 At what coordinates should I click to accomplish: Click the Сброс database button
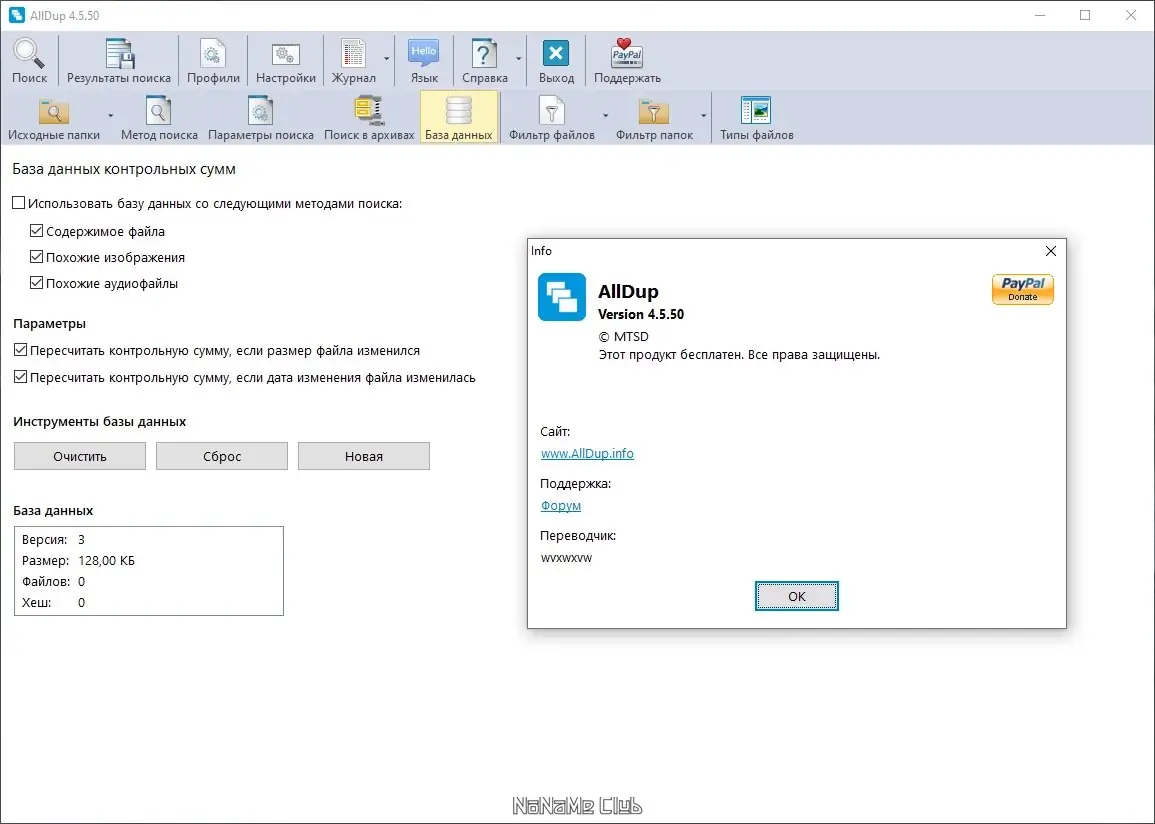222,456
